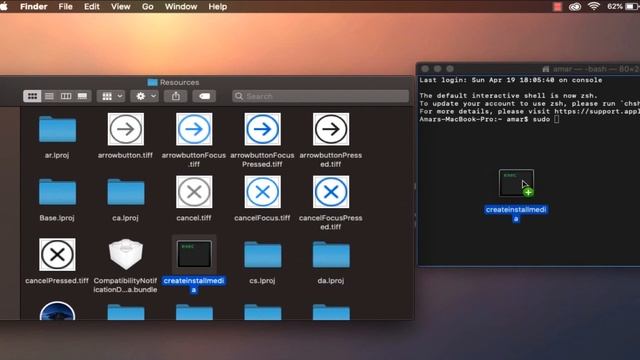The image size is (640, 360).
Task: Select the ar.lproj folder
Action: pos(57,129)
